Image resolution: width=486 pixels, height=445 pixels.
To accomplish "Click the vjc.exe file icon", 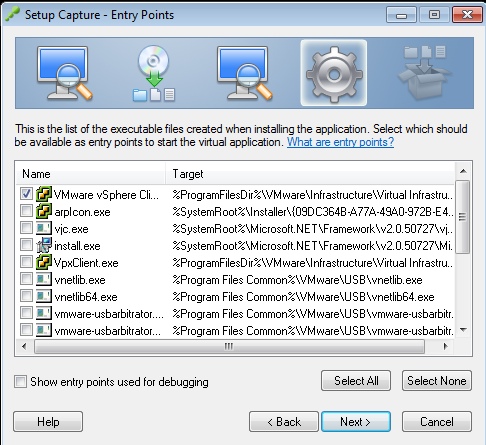I will (x=44, y=228).
